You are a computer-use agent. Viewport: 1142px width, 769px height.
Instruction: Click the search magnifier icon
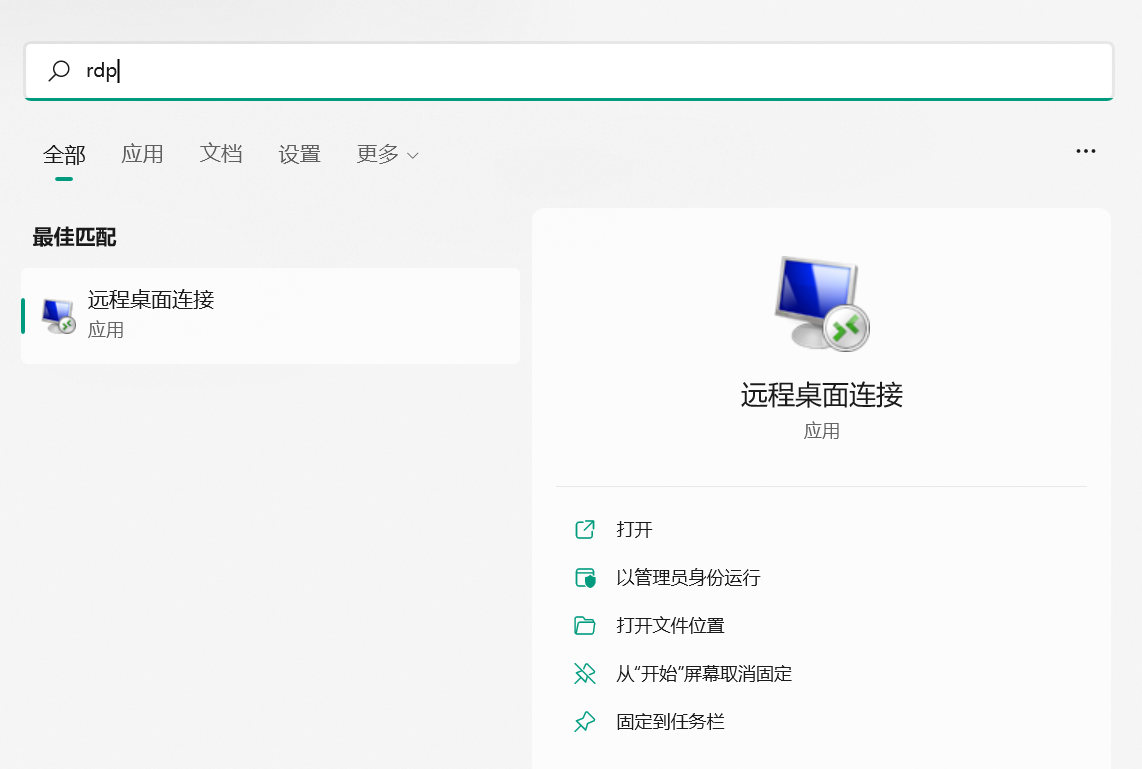(x=59, y=71)
